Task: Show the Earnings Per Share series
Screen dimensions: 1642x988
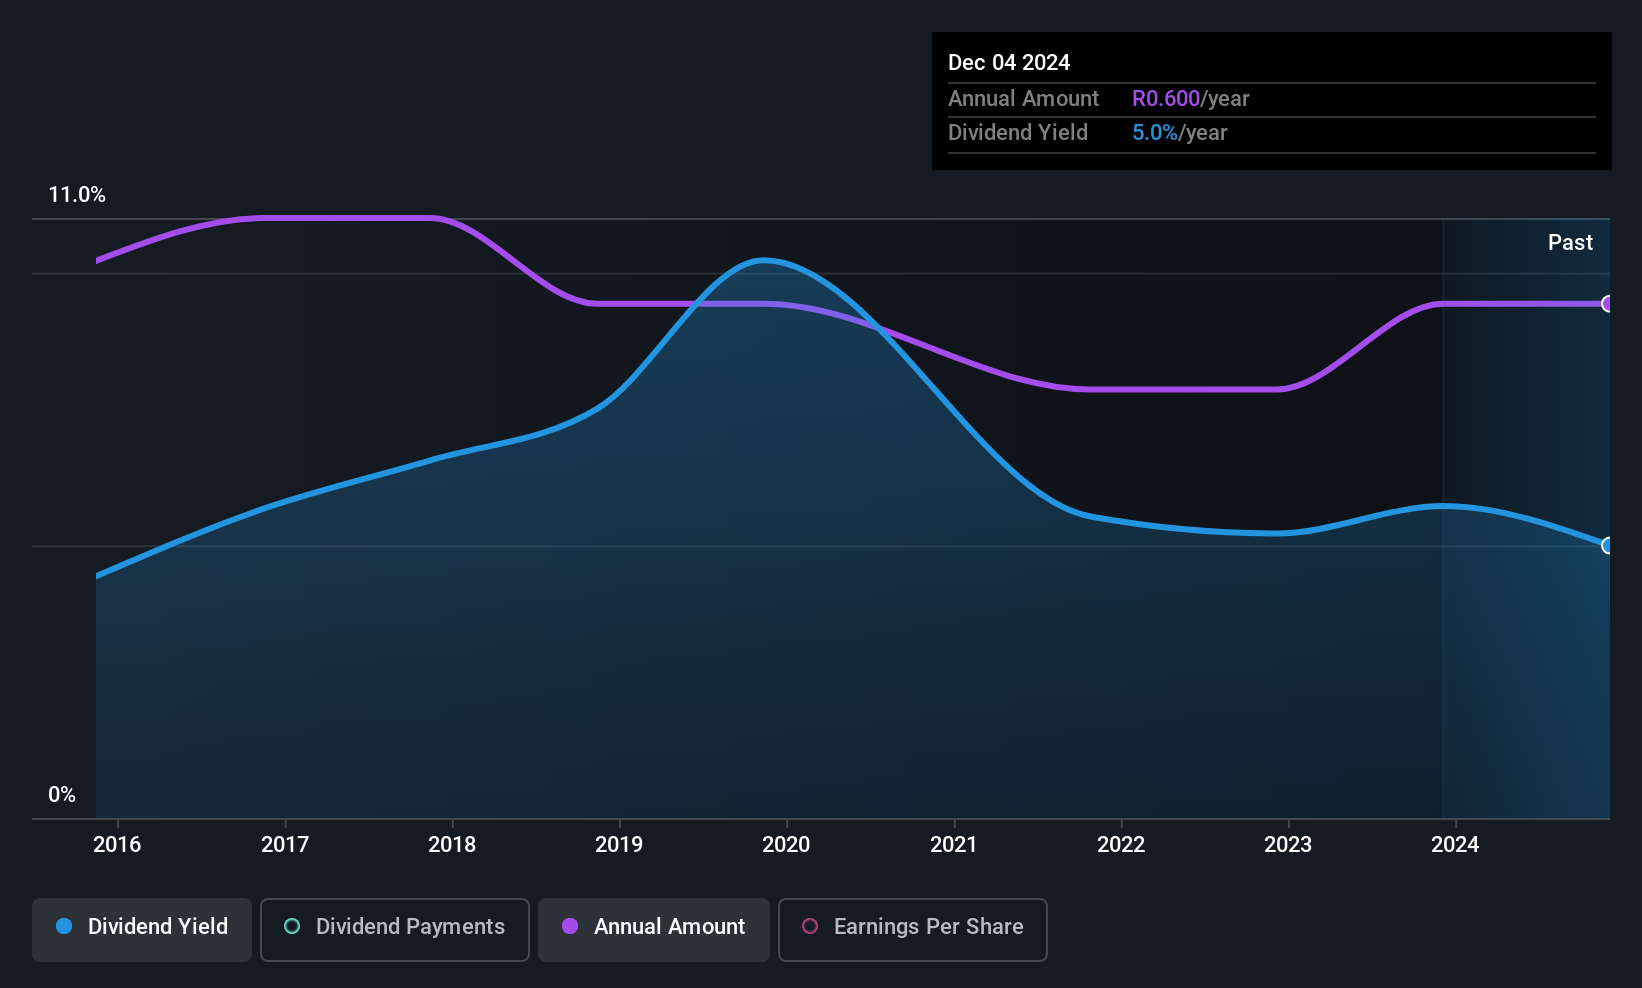Action: coord(913,930)
